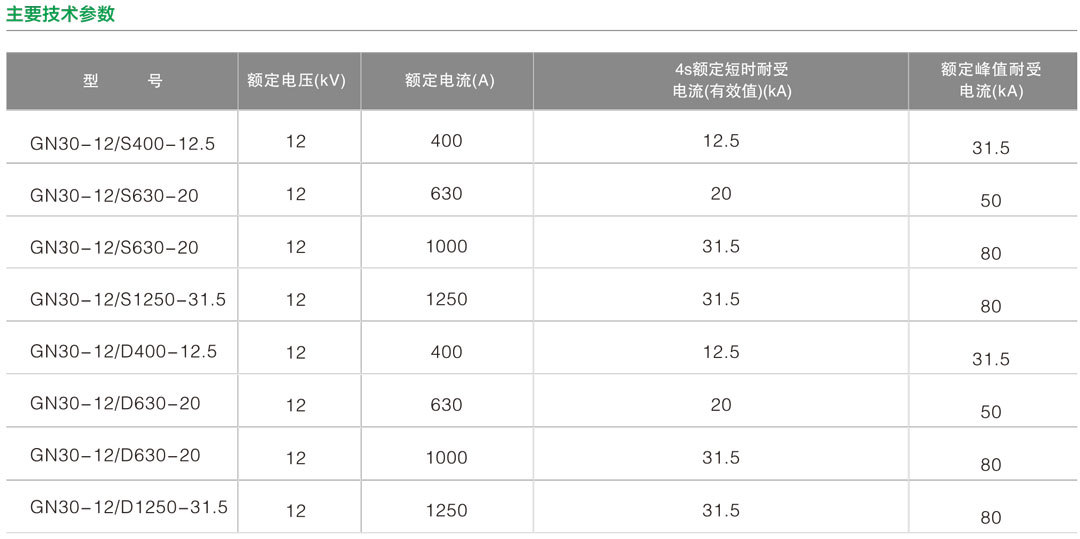Click peak current 80 in D1250-31.5 row
Viewport: 1080px width, 539px height.
991,517
